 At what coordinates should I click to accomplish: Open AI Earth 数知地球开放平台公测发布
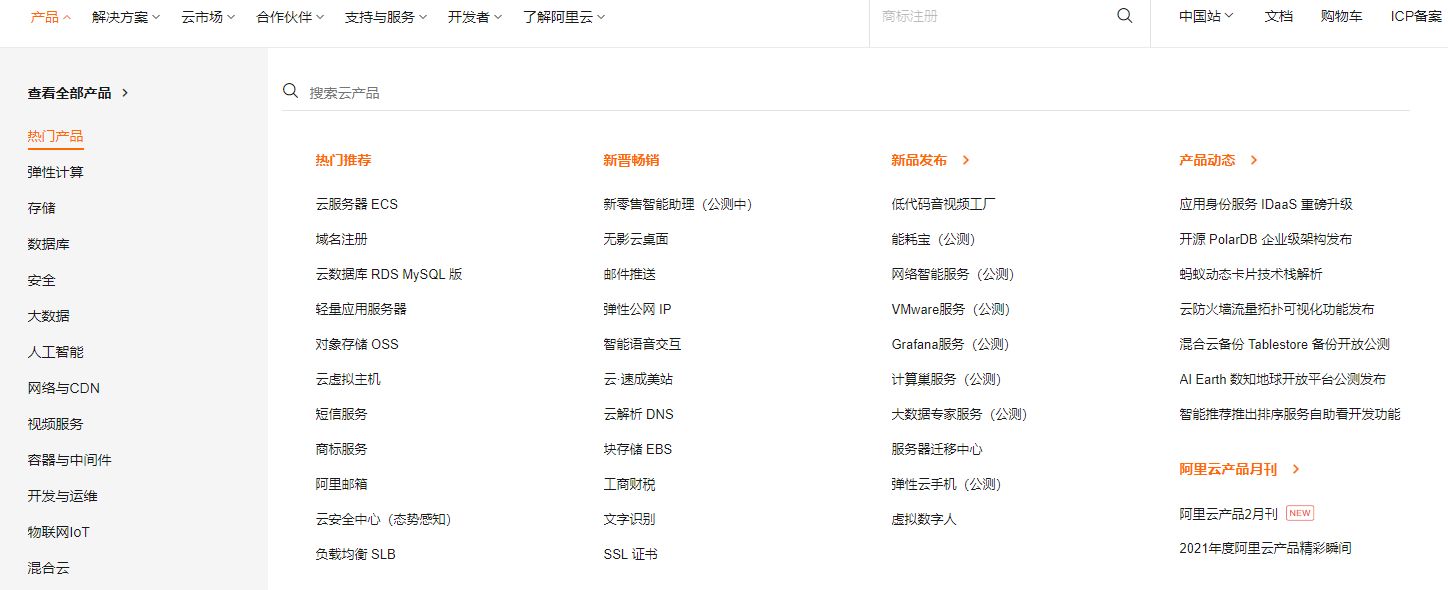pyautogui.click(x=1283, y=379)
